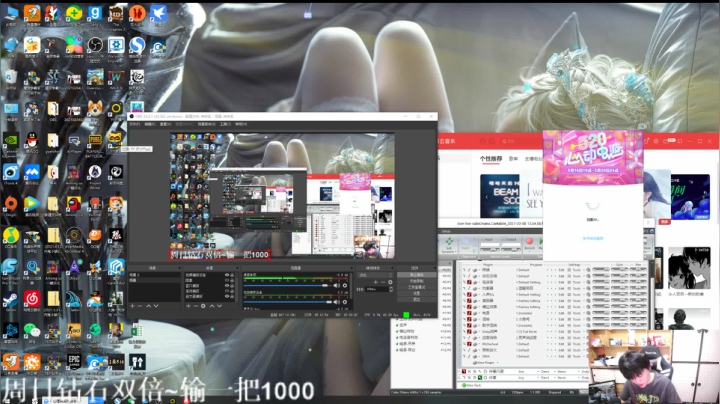Open the OBS Studio desktop shortcut

[95, 45]
